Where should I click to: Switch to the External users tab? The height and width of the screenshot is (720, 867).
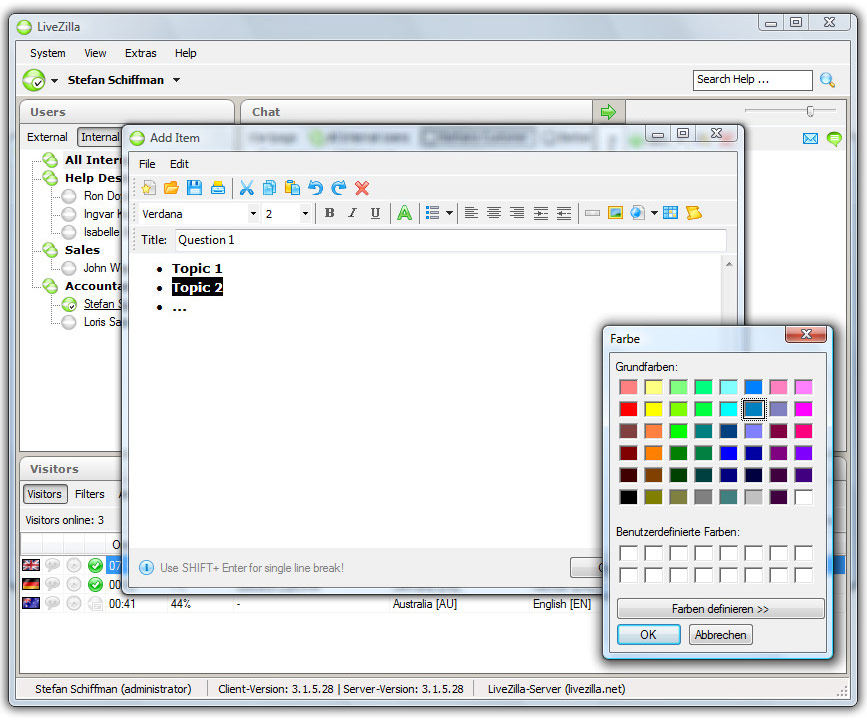[x=47, y=137]
